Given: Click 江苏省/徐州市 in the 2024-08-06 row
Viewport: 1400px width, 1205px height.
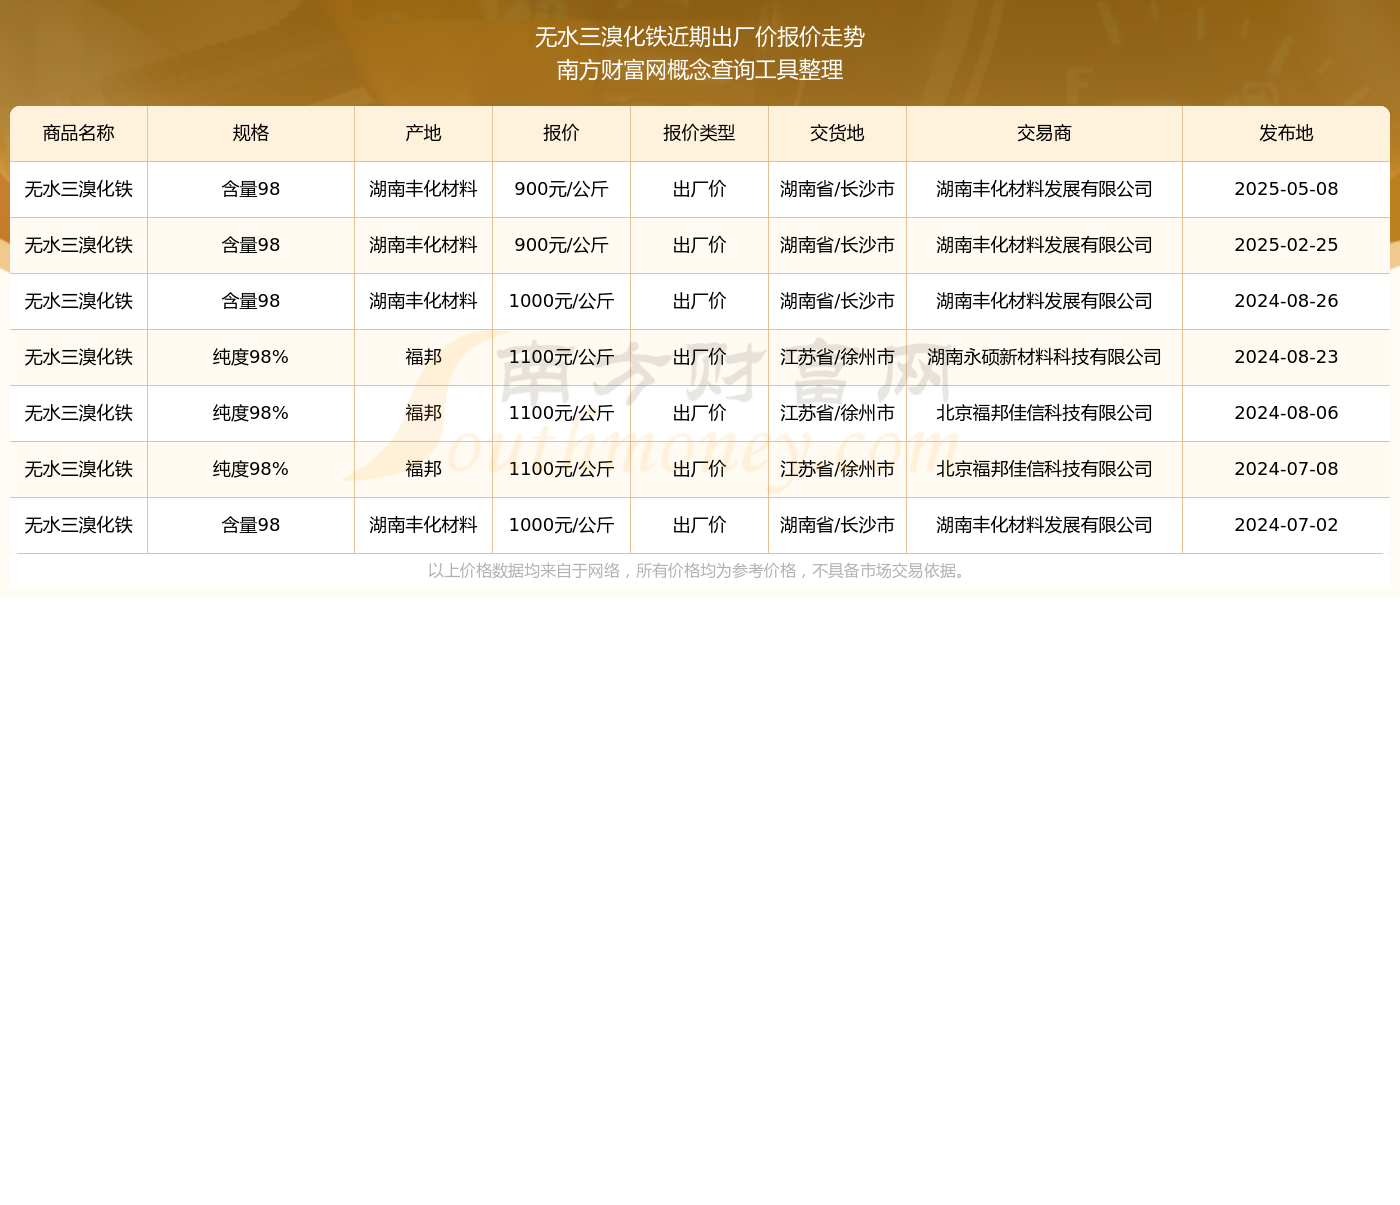Looking at the screenshot, I should pyautogui.click(x=837, y=413).
